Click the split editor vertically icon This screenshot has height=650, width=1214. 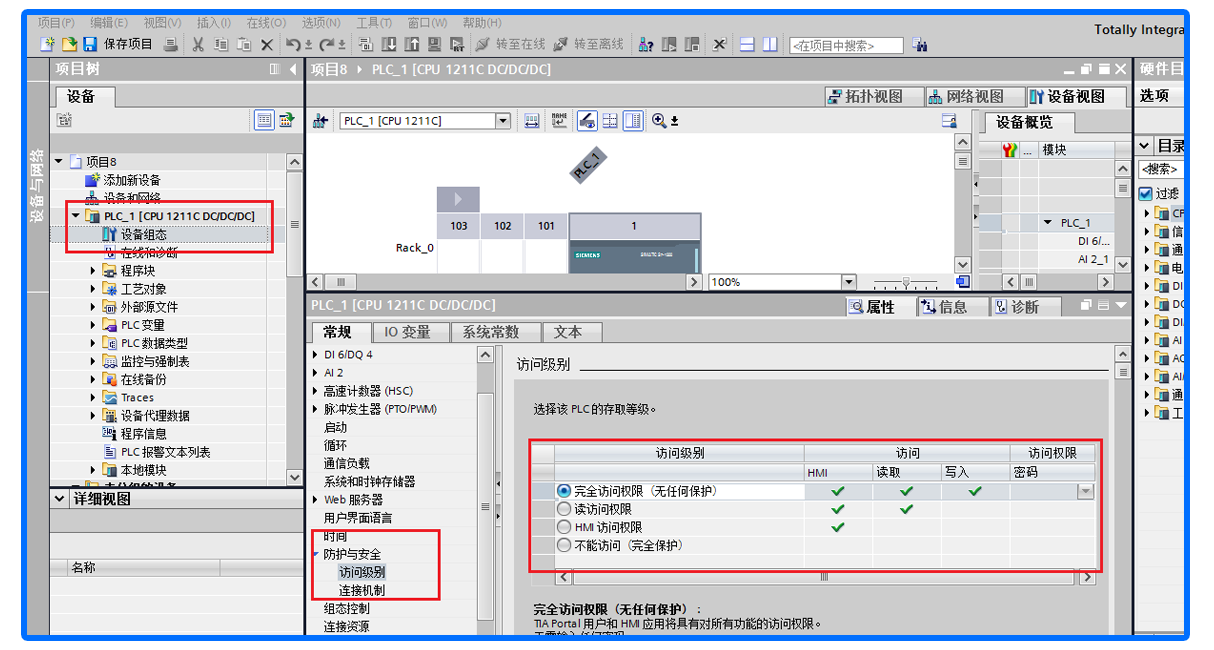[x=770, y=44]
